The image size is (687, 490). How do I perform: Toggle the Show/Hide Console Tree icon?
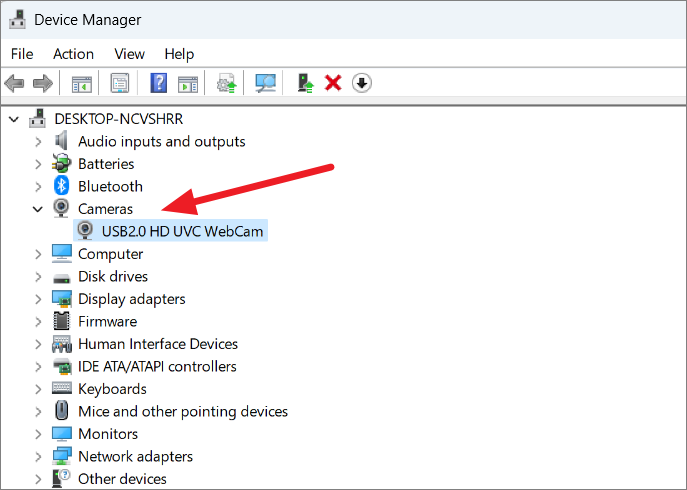tap(81, 83)
